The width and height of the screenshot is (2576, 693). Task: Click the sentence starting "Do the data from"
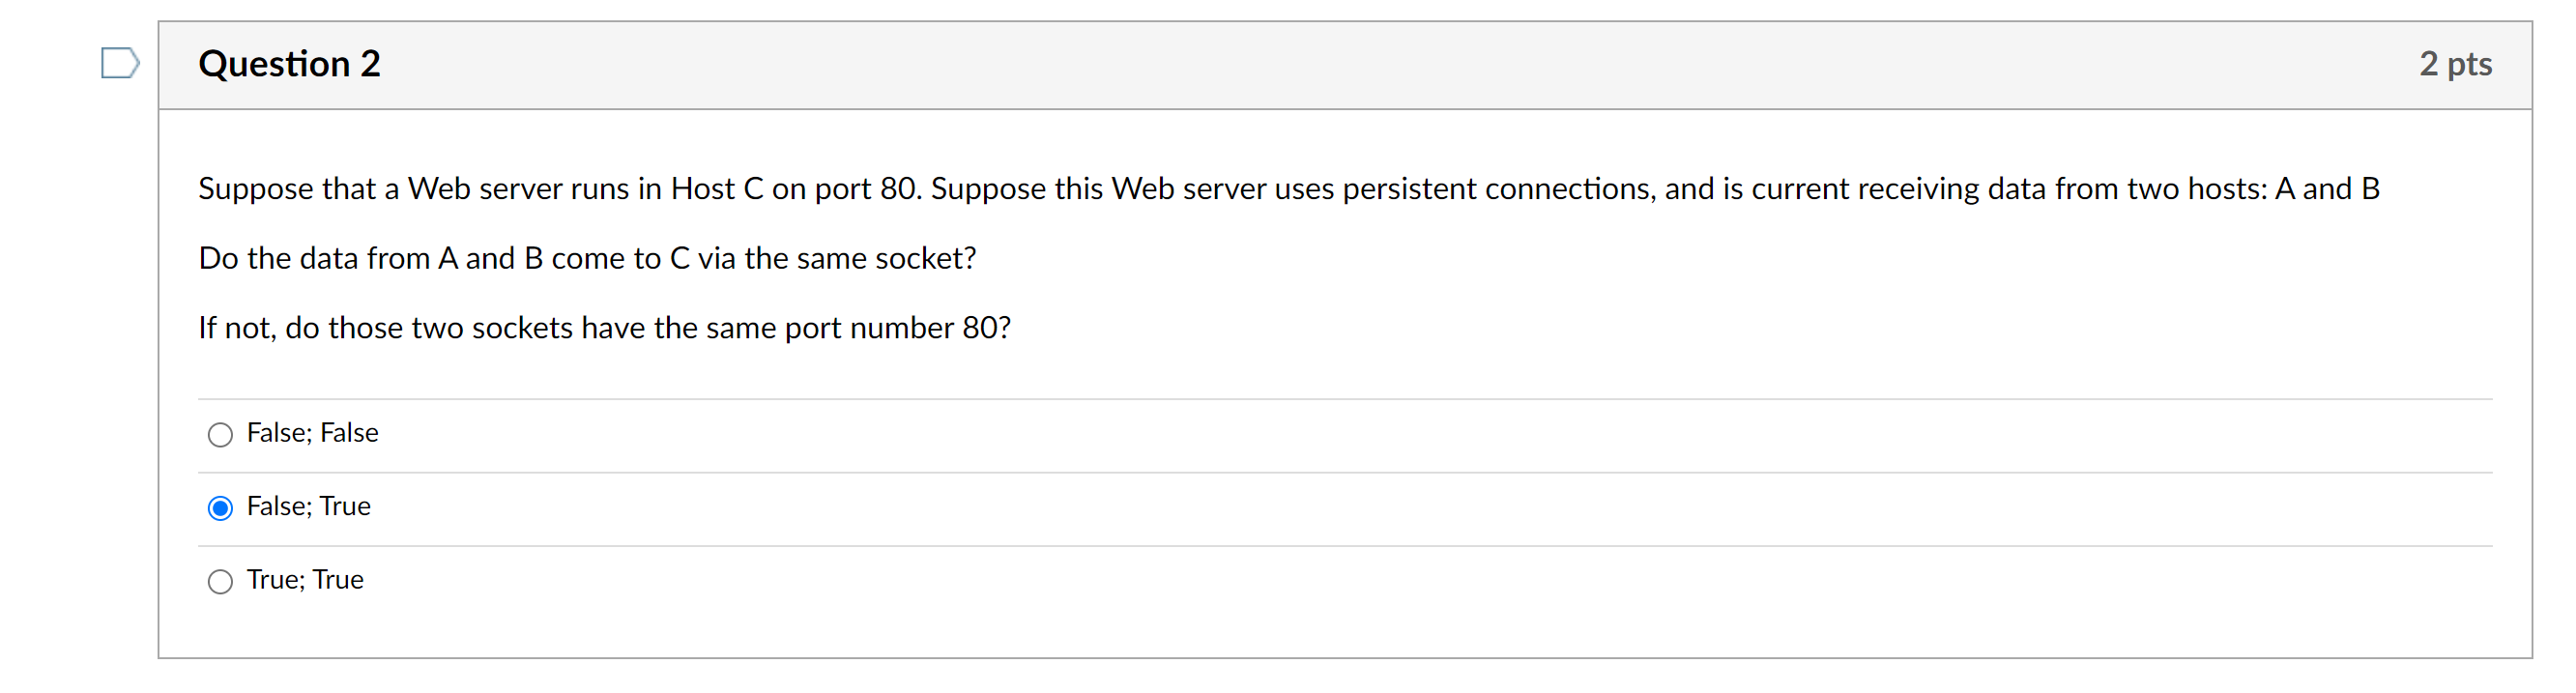tap(587, 258)
